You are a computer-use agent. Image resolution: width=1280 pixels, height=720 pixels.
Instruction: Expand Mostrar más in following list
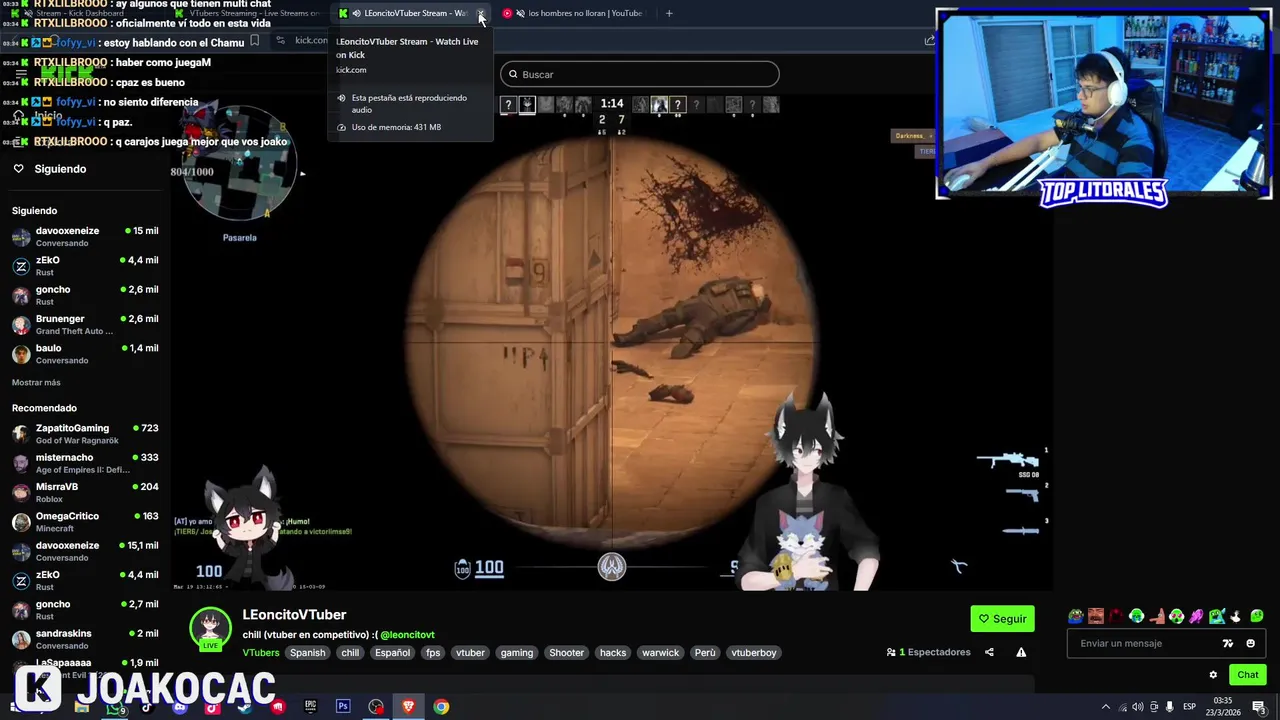[36, 382]
